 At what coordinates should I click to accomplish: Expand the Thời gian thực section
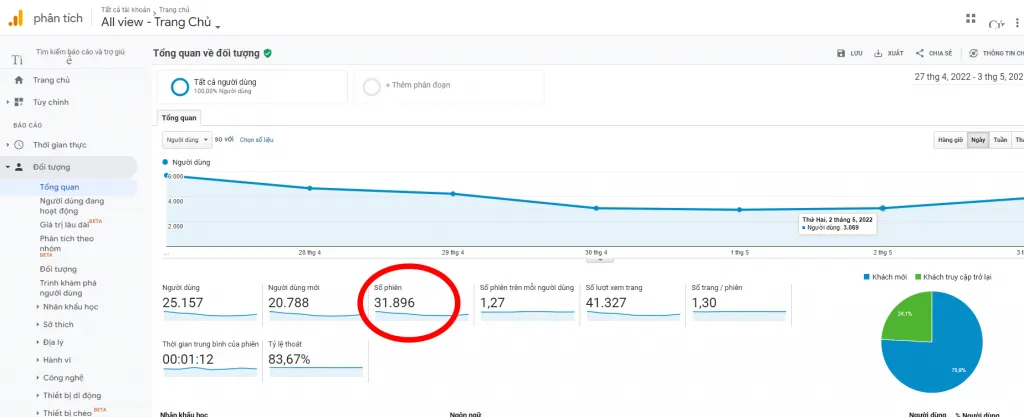(8, 145)
